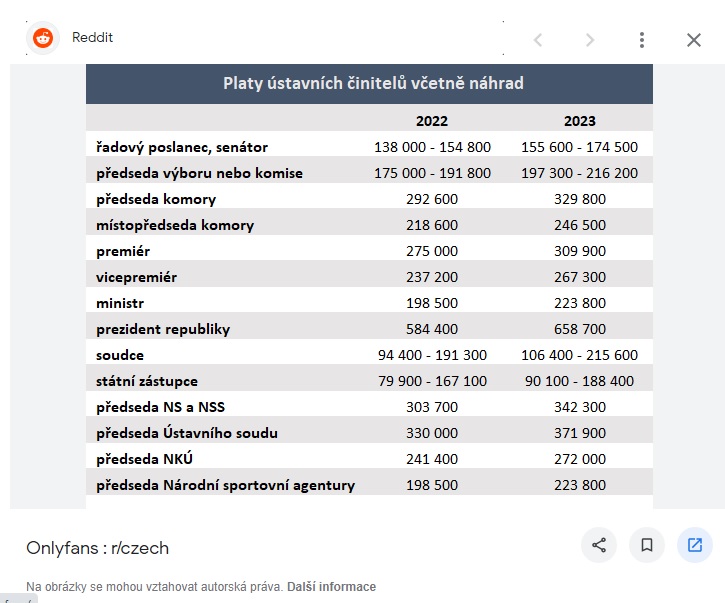Screen dimensions: 725x603
Task: Click the value '106 400 - 215 600'
Action: 579,355
